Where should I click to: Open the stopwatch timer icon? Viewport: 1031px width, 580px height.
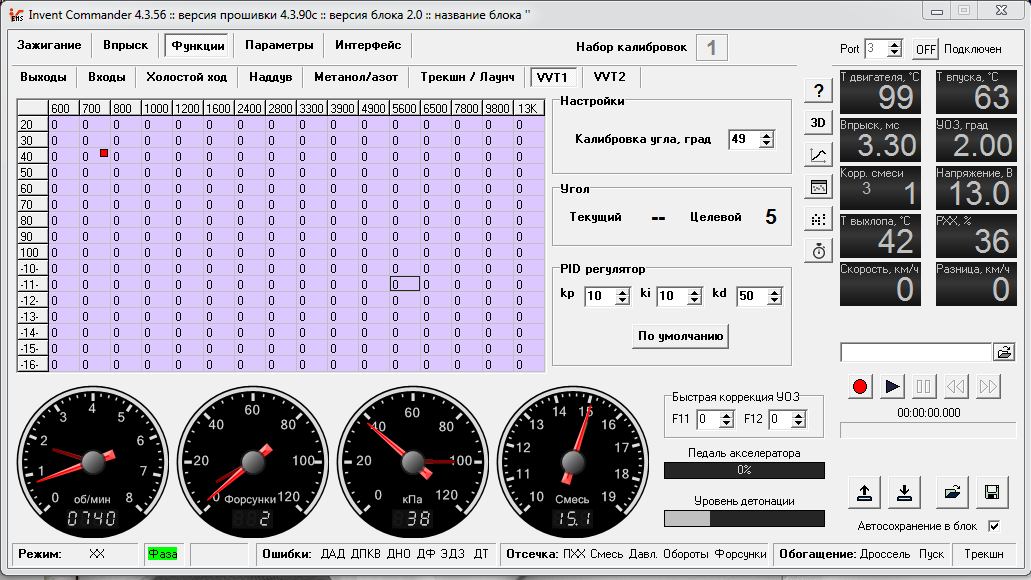[x=818, y=251]
